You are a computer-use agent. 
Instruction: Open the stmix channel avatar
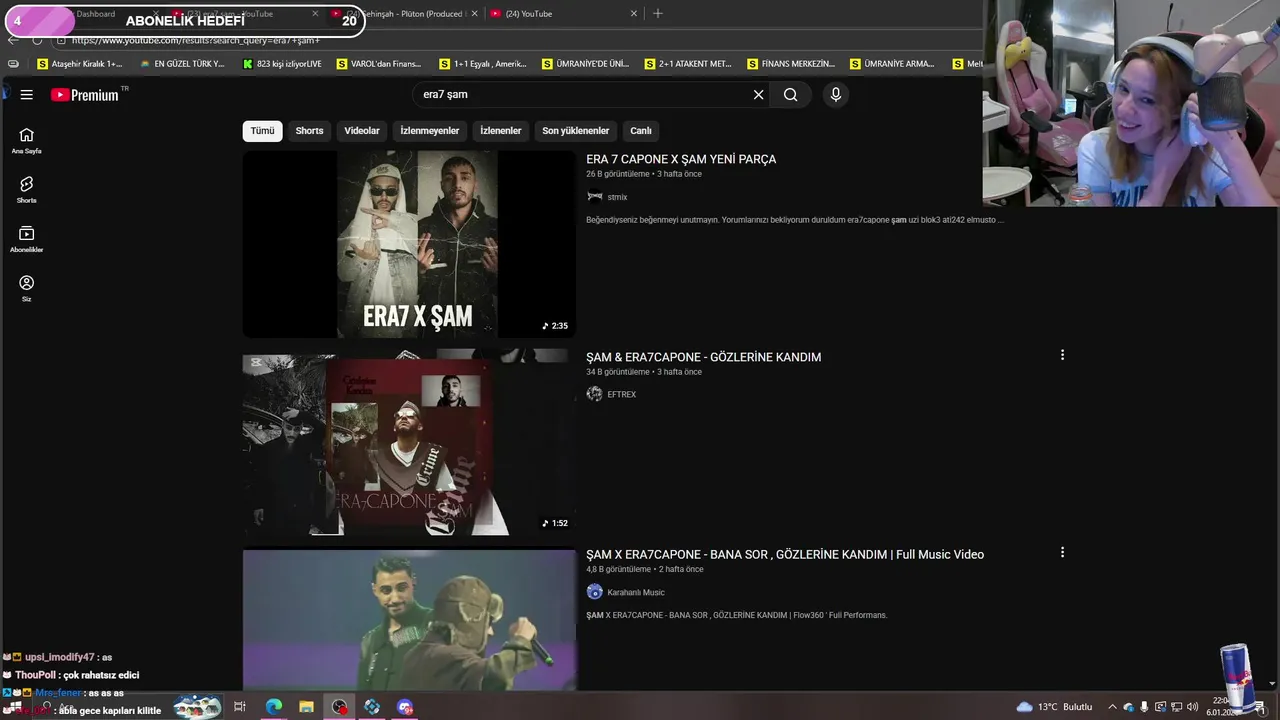(595, 197)
